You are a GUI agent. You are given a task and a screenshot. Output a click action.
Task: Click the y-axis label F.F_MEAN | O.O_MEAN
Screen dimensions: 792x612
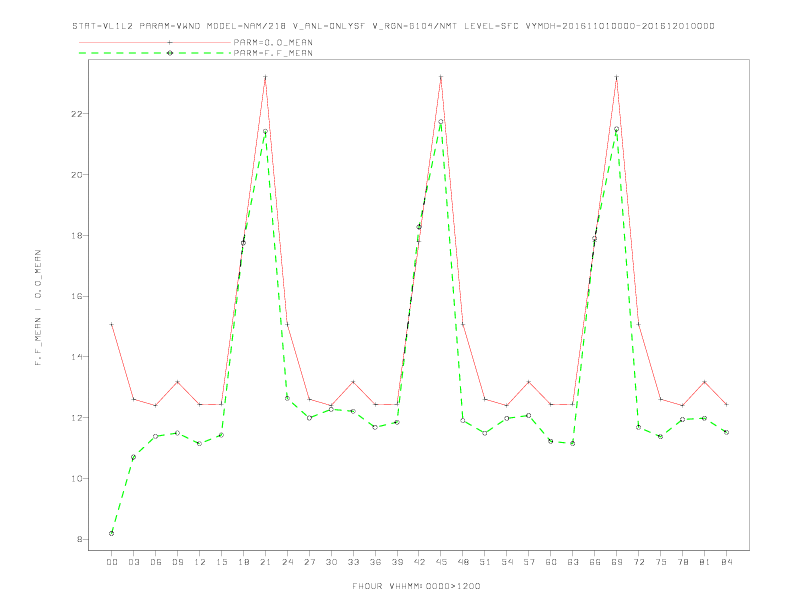click(38, 308)
